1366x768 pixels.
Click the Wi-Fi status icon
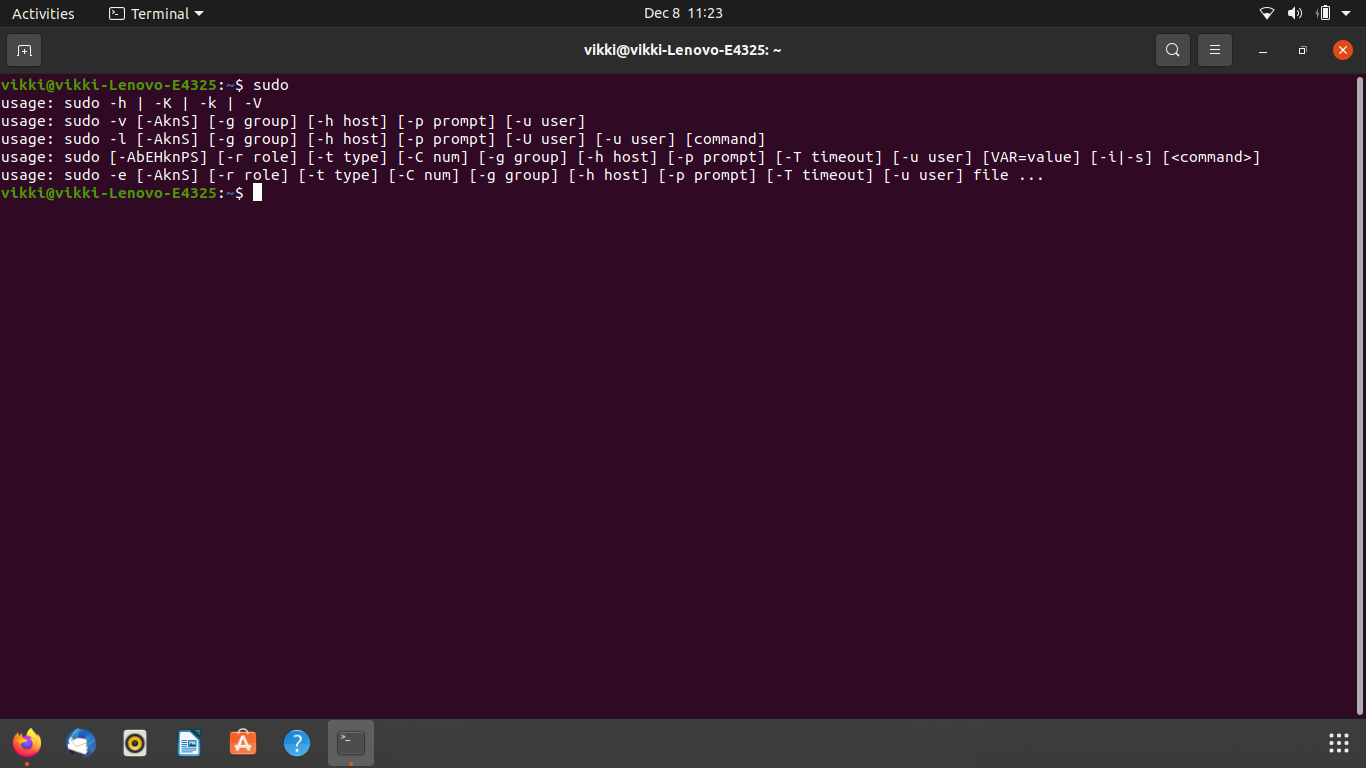(x=1267, y=13)
